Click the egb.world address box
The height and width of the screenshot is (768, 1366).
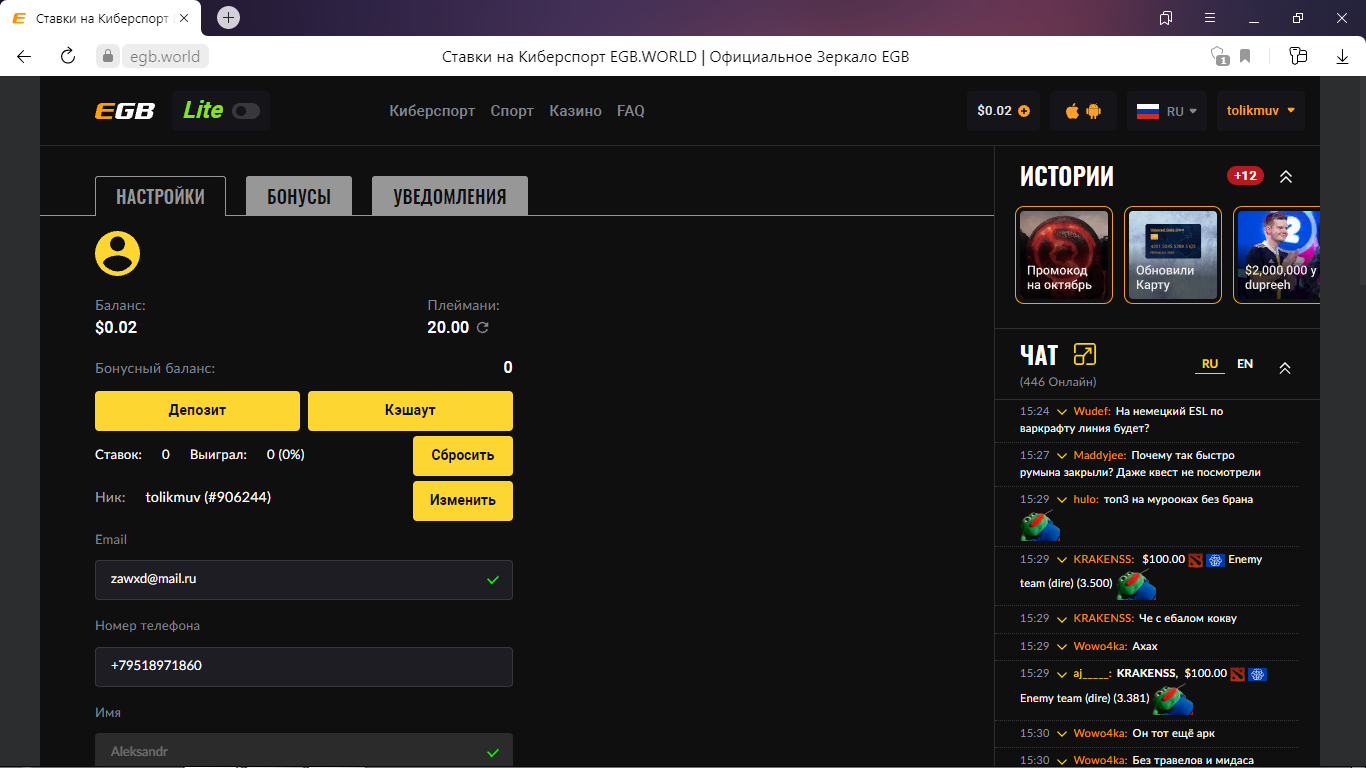pos(165,56)
